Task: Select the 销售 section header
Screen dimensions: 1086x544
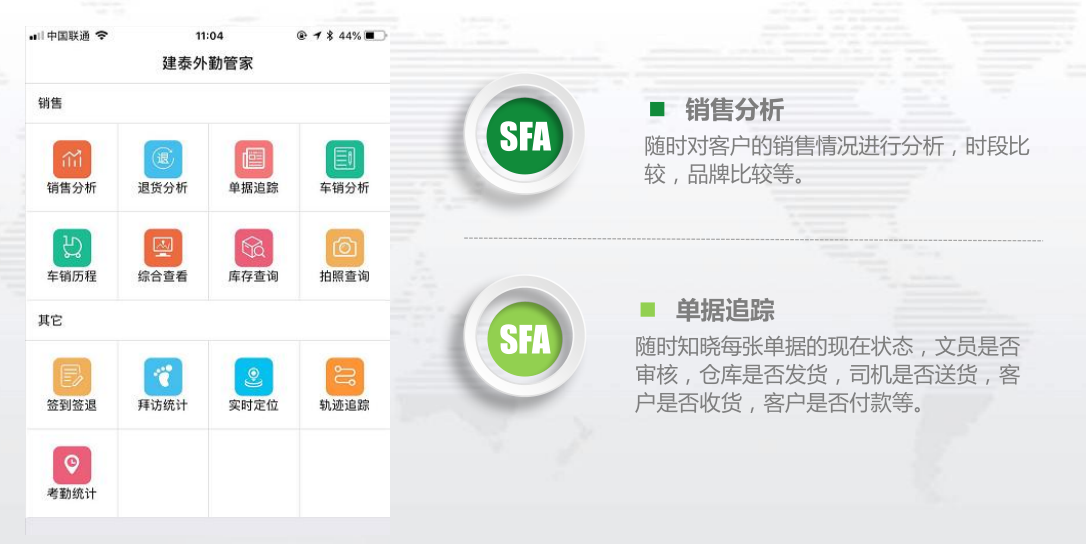Action: point(51,103)
